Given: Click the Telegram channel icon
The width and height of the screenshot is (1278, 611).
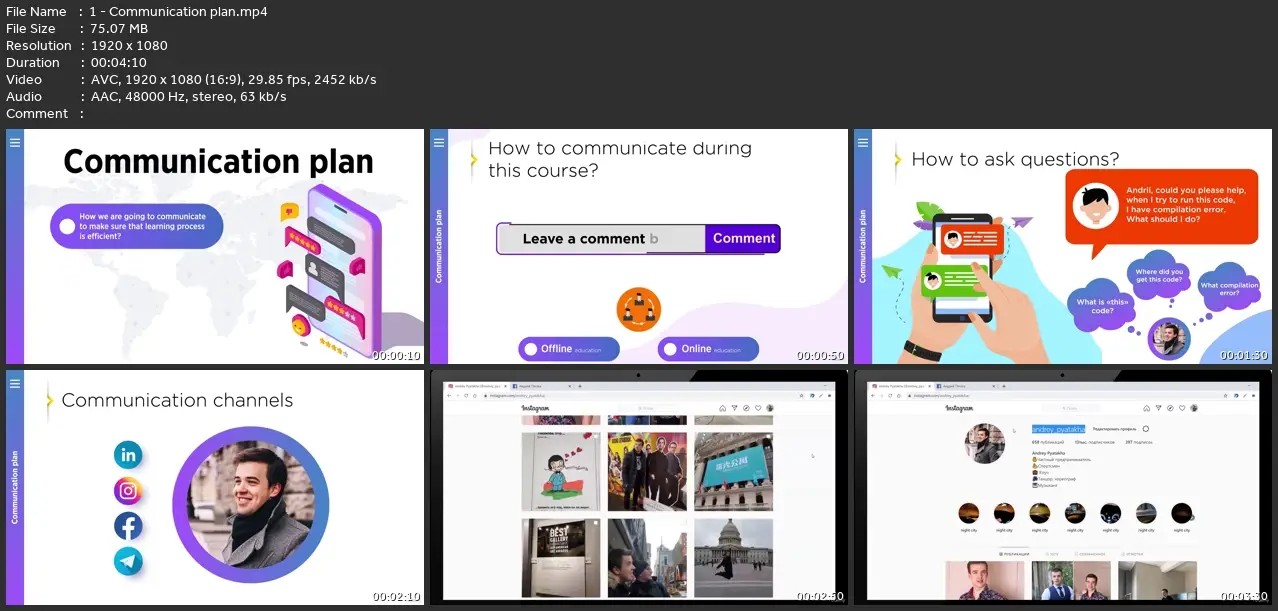Looking at the screenshot, I should coord(128,561).
